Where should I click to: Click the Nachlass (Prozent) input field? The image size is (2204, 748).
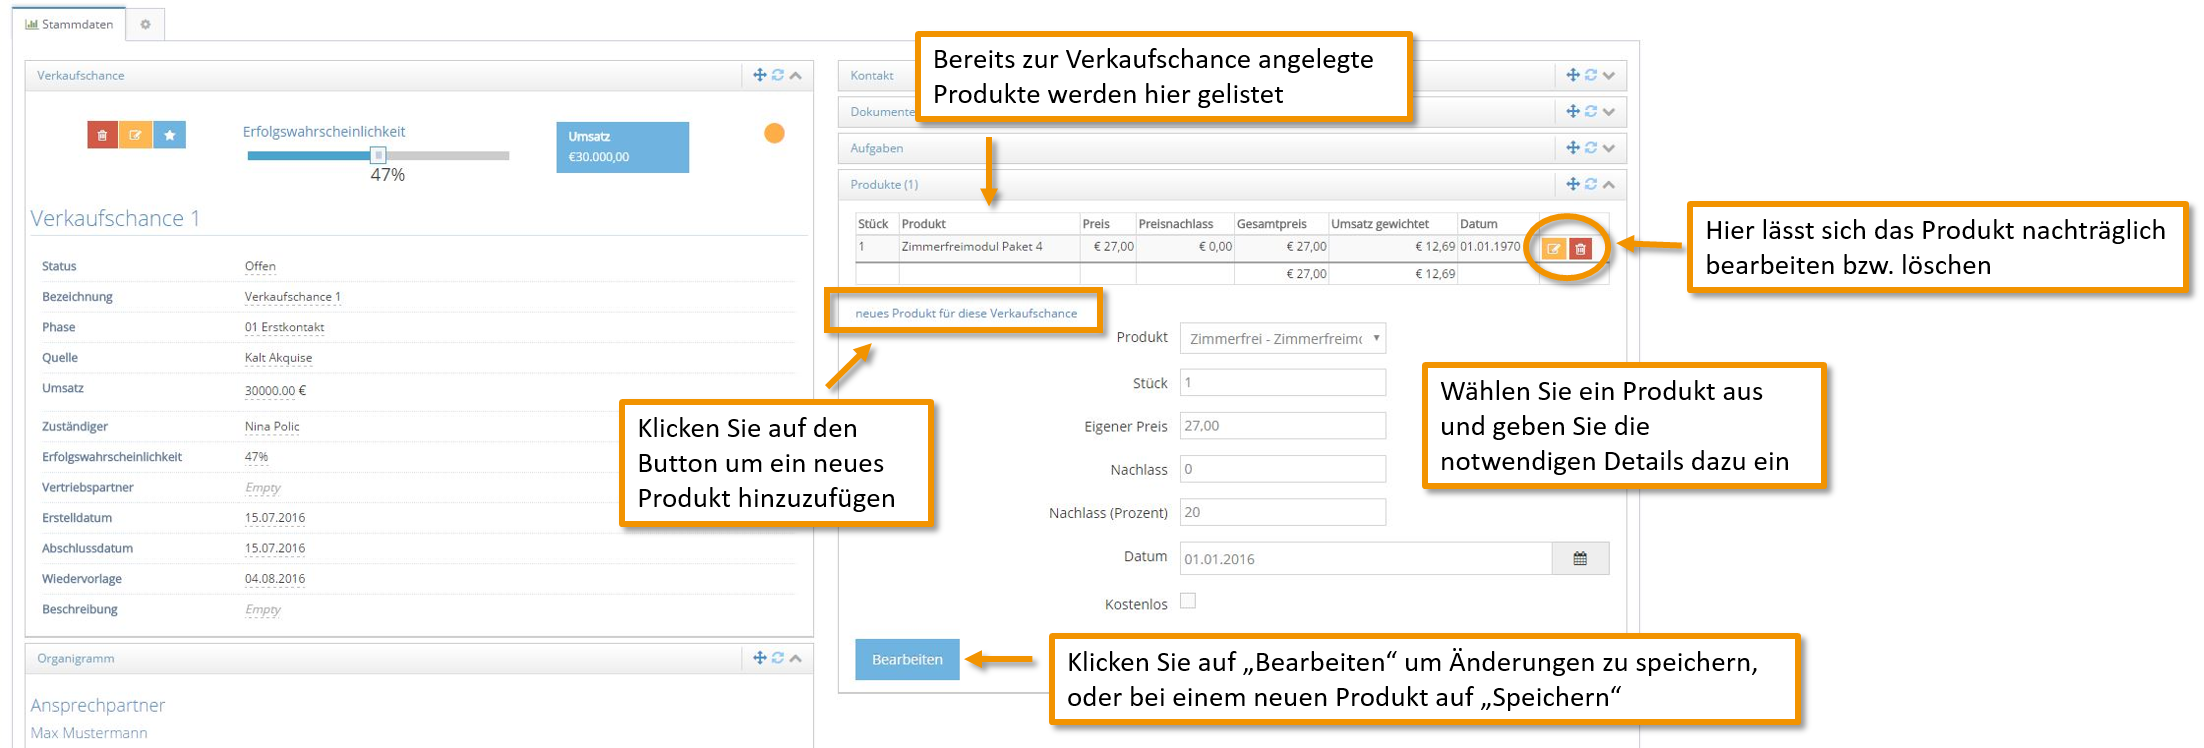pyautogui.click(x=1283, y=512)
